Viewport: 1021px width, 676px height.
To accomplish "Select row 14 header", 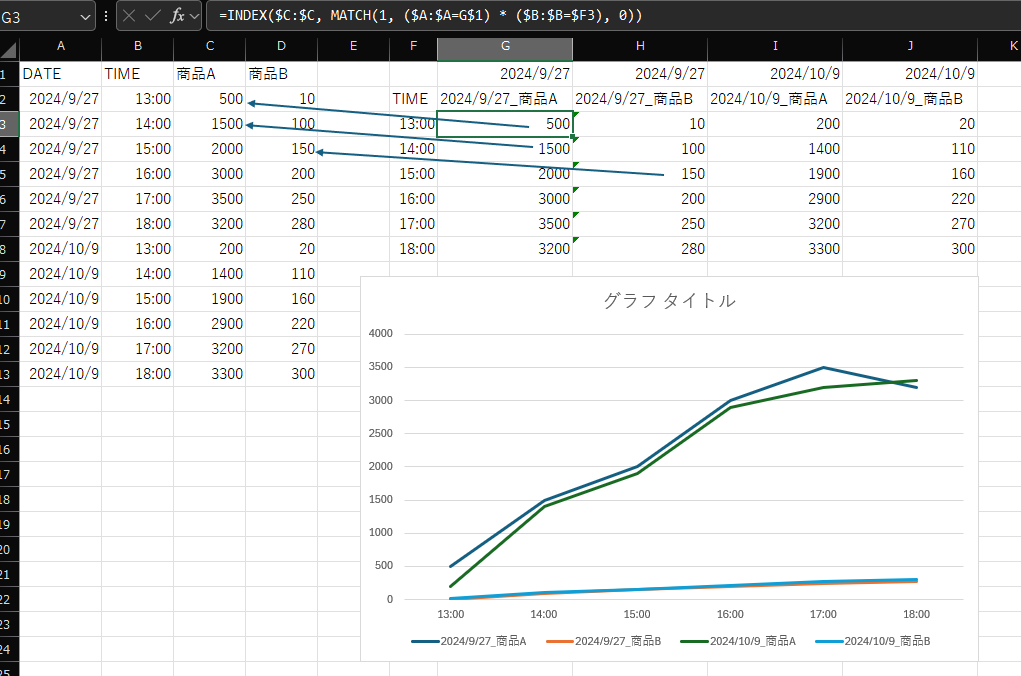I will pyautogui.click(x=9, y=399).
